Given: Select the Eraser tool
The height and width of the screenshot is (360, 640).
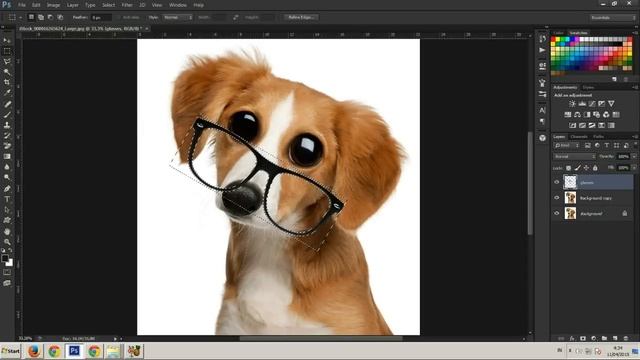Looking at the screenshot, I should pos(7,146).
